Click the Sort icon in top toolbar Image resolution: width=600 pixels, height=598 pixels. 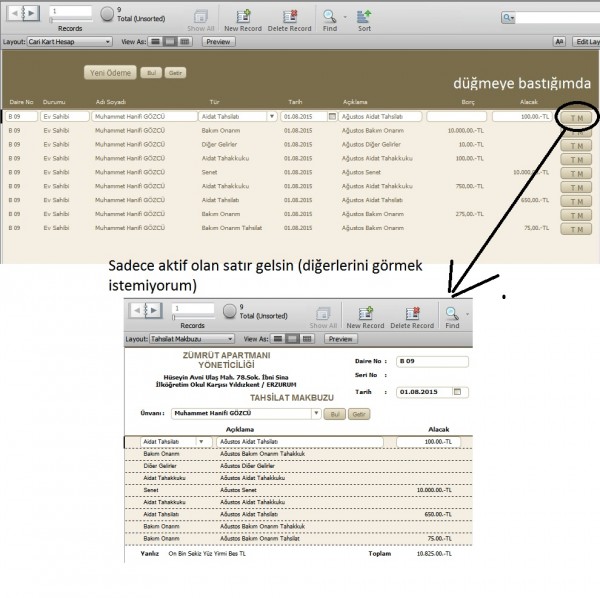(364, 15)
